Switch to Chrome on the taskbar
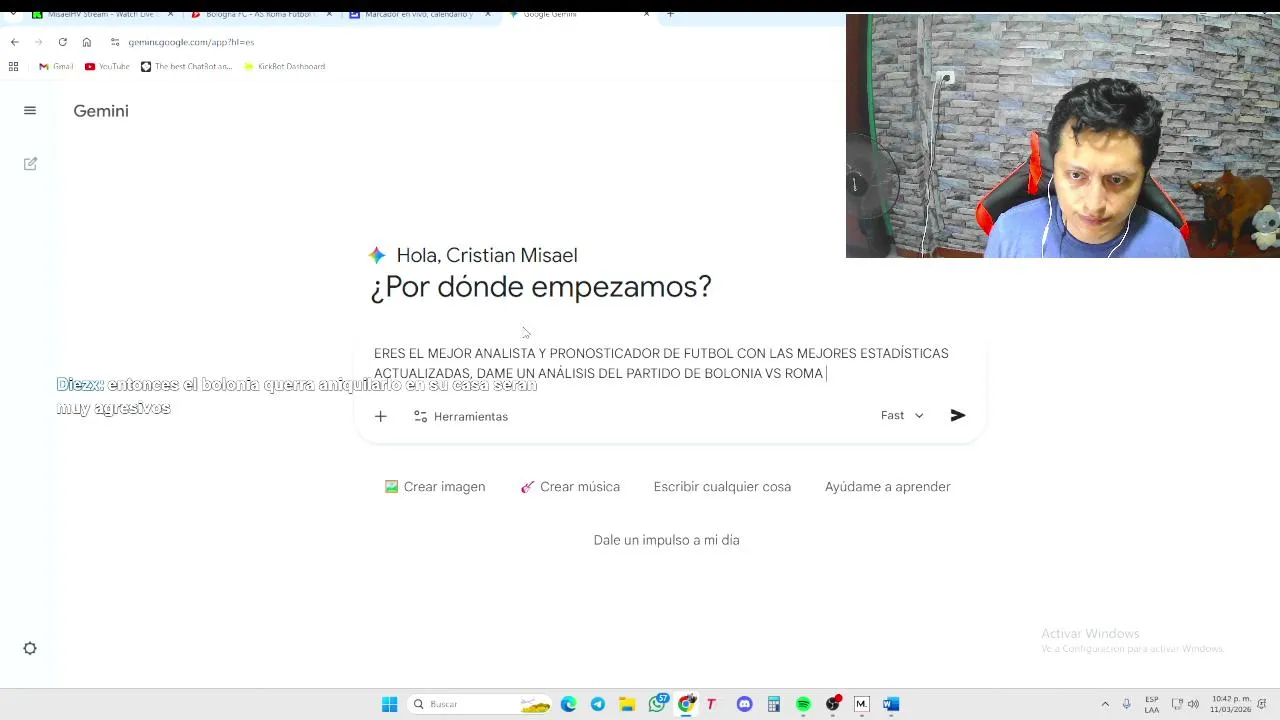Viewport: 1280px width, 720px height. tap(686, 704)
